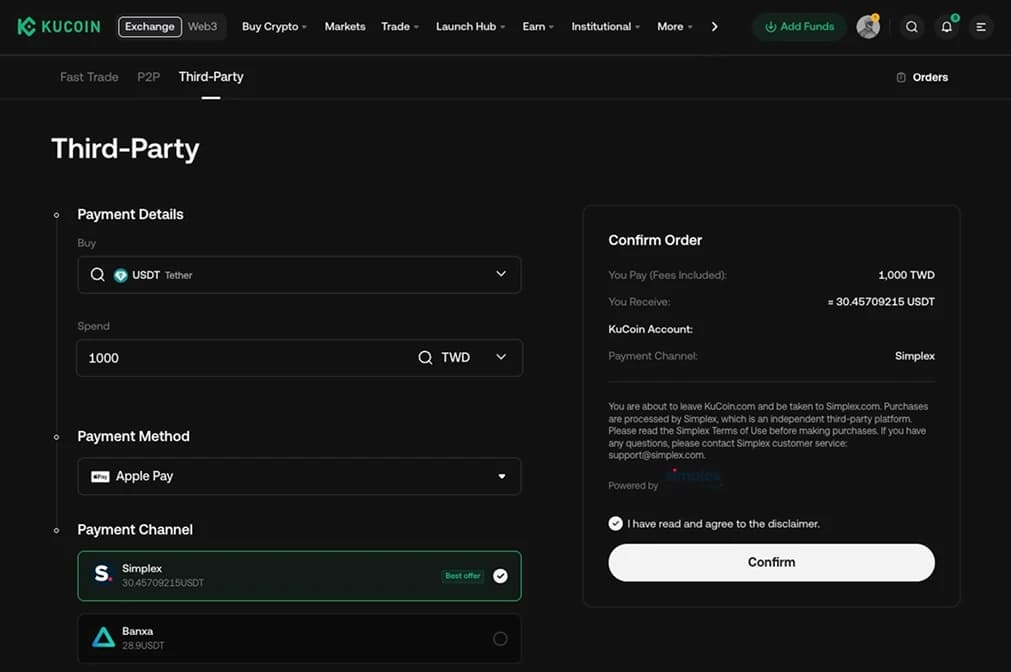The width and height of the screenshot is (1011, 672).
Task: Open the notifications bell
Action: [946, 27]
